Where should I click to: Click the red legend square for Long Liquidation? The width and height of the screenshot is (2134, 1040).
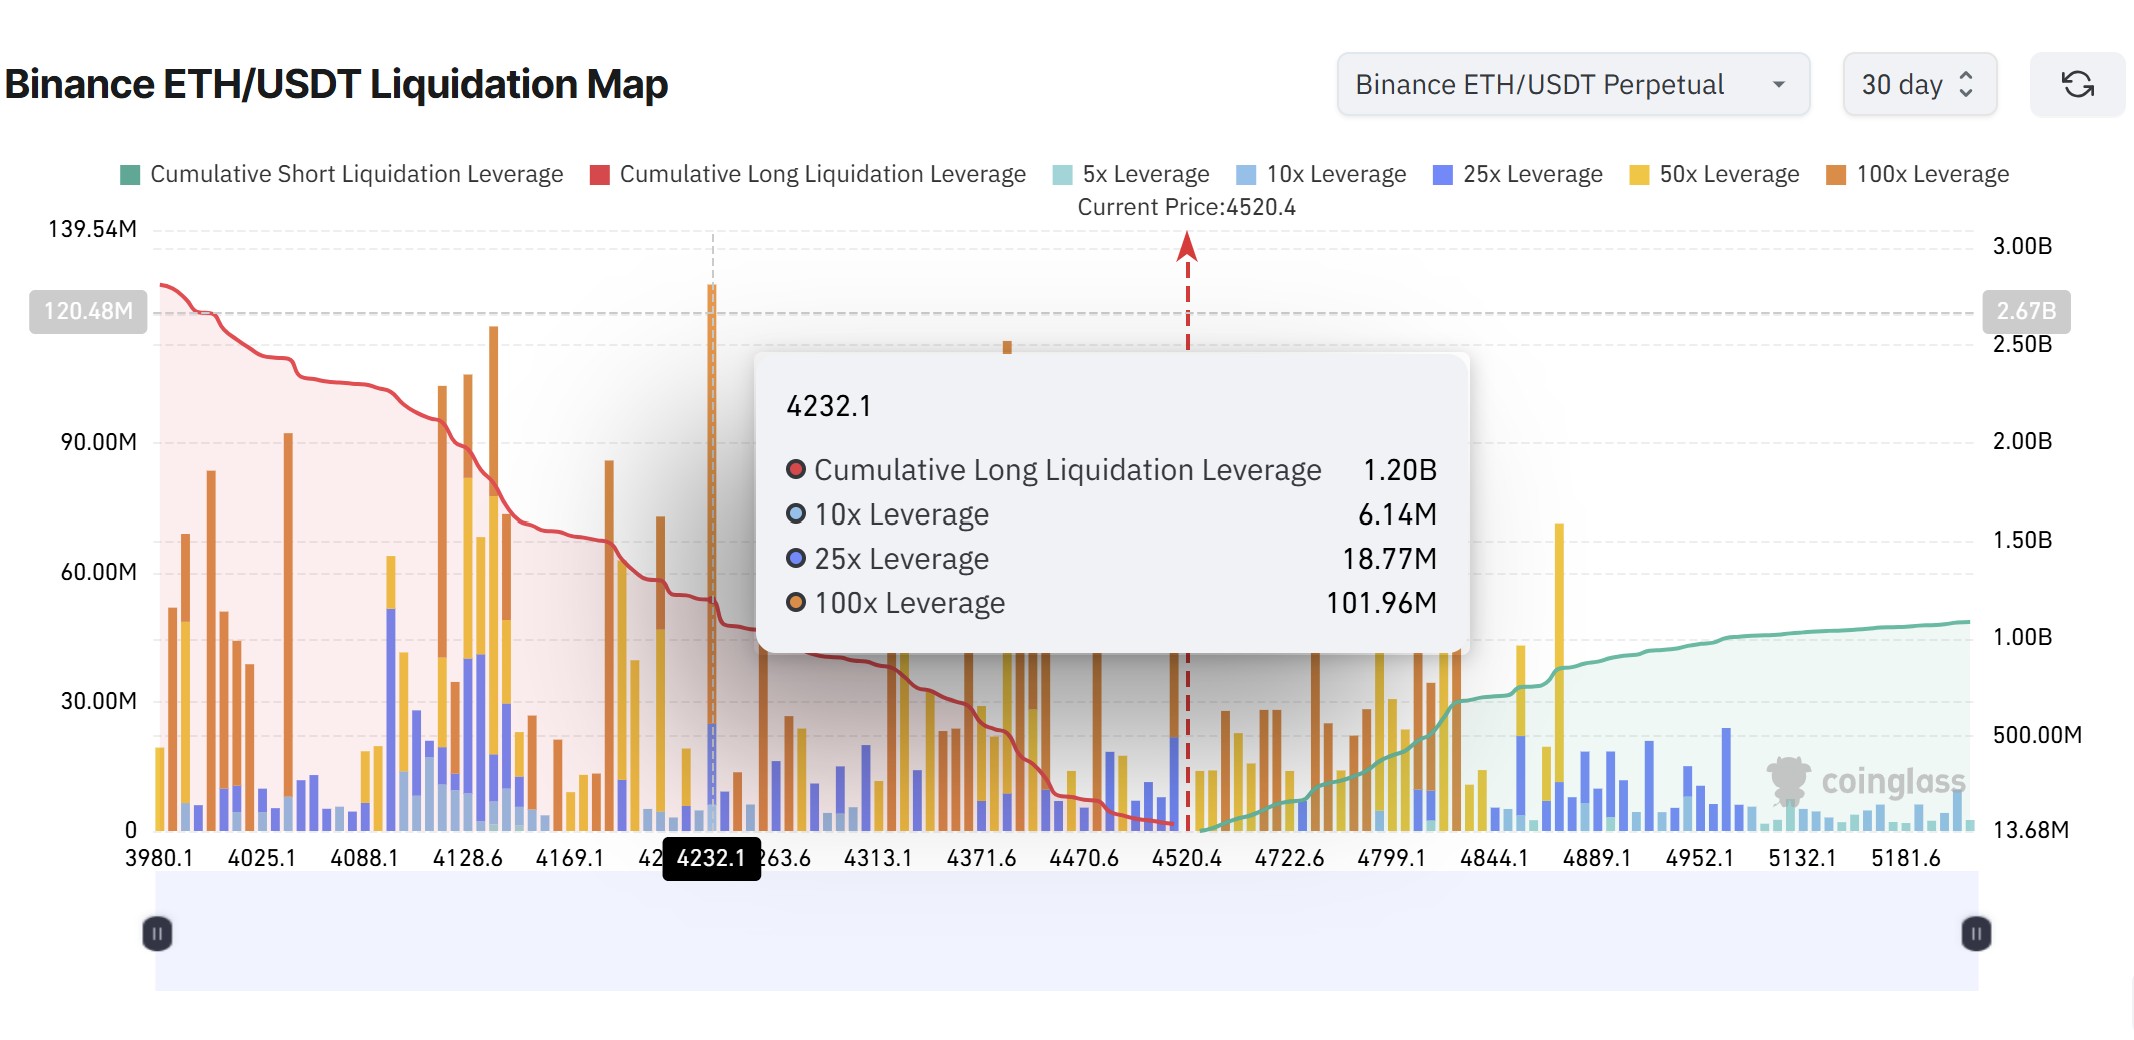click(599, 173)
